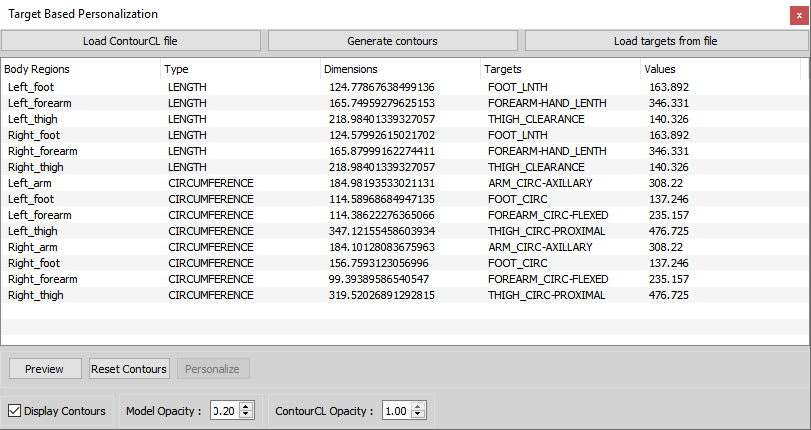Close the Target Based Personalization dialog
Viewport: 811px width, 430px height.
pos(799,16)
